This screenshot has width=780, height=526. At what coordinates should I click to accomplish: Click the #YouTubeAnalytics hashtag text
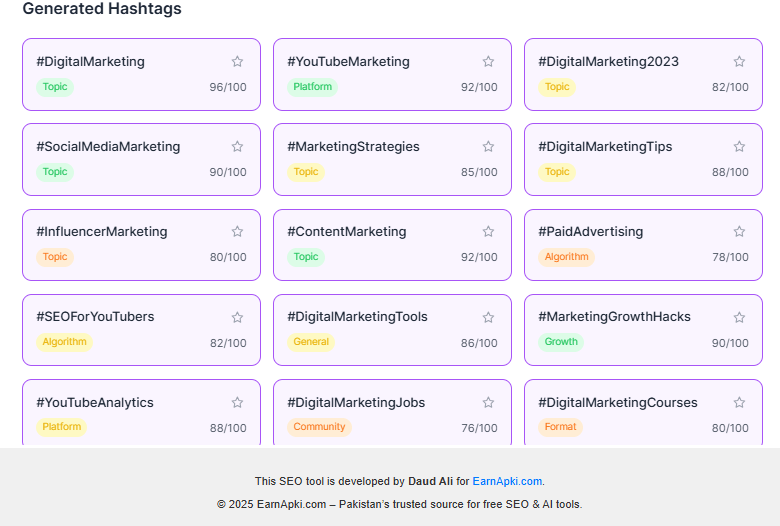95,403
